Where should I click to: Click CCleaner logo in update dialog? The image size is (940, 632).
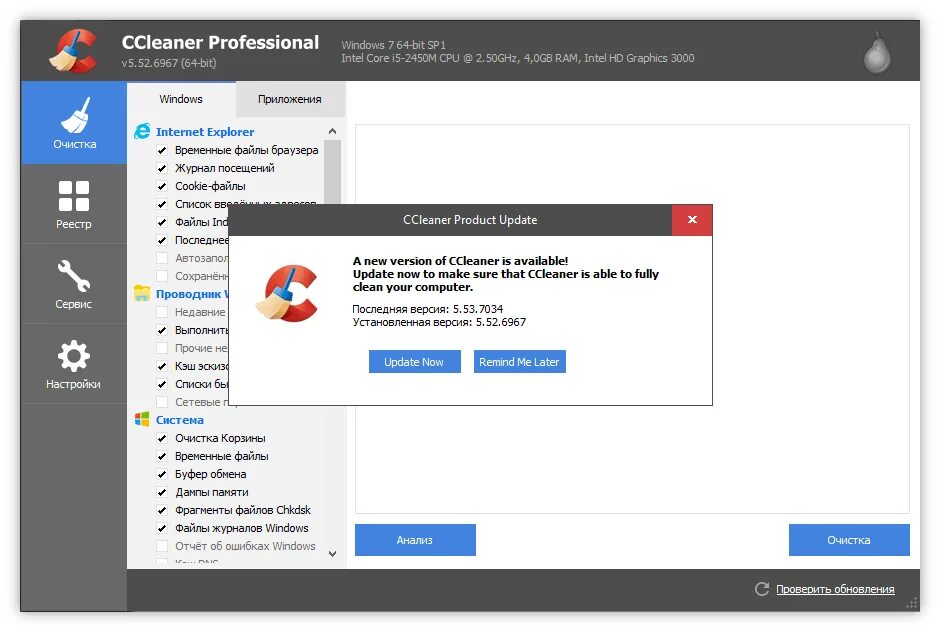point(287,293)
